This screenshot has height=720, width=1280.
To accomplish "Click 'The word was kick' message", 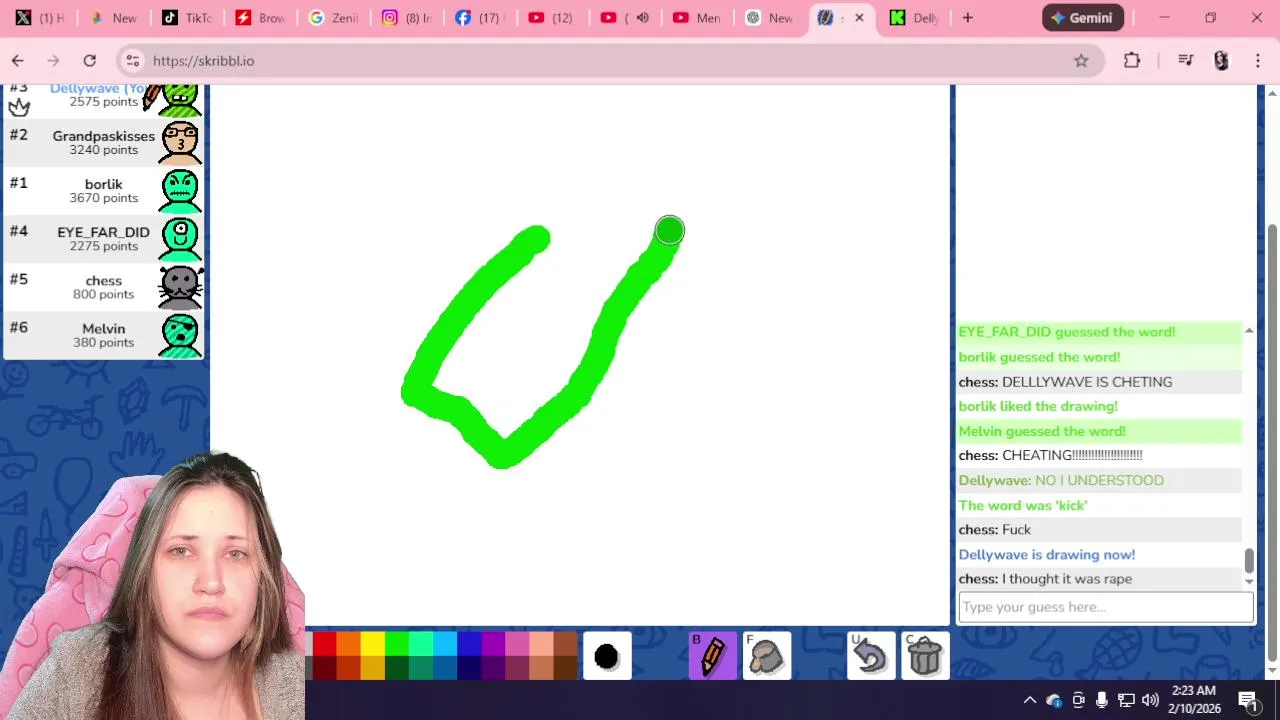I will coord(1023,505).
